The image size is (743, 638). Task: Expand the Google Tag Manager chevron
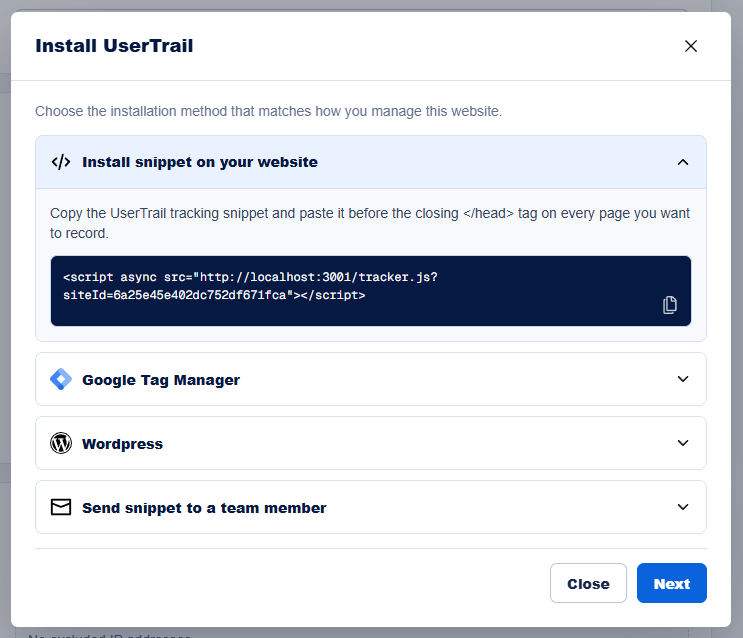683,379
